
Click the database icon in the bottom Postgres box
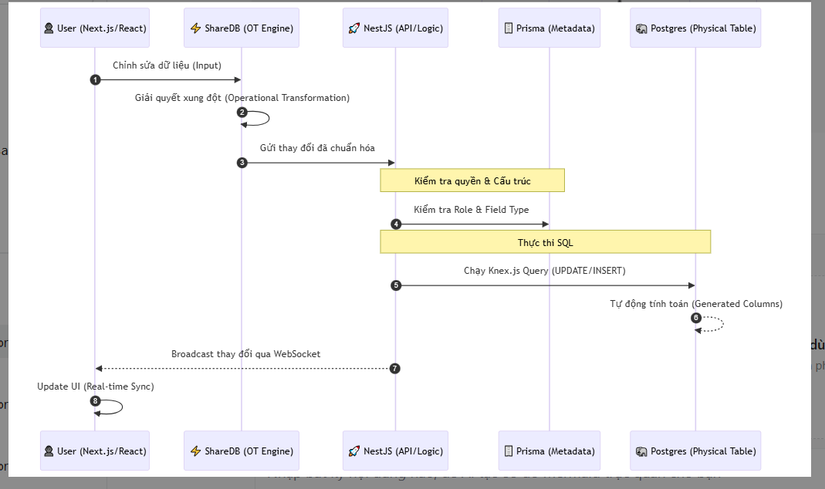point(641,451)
